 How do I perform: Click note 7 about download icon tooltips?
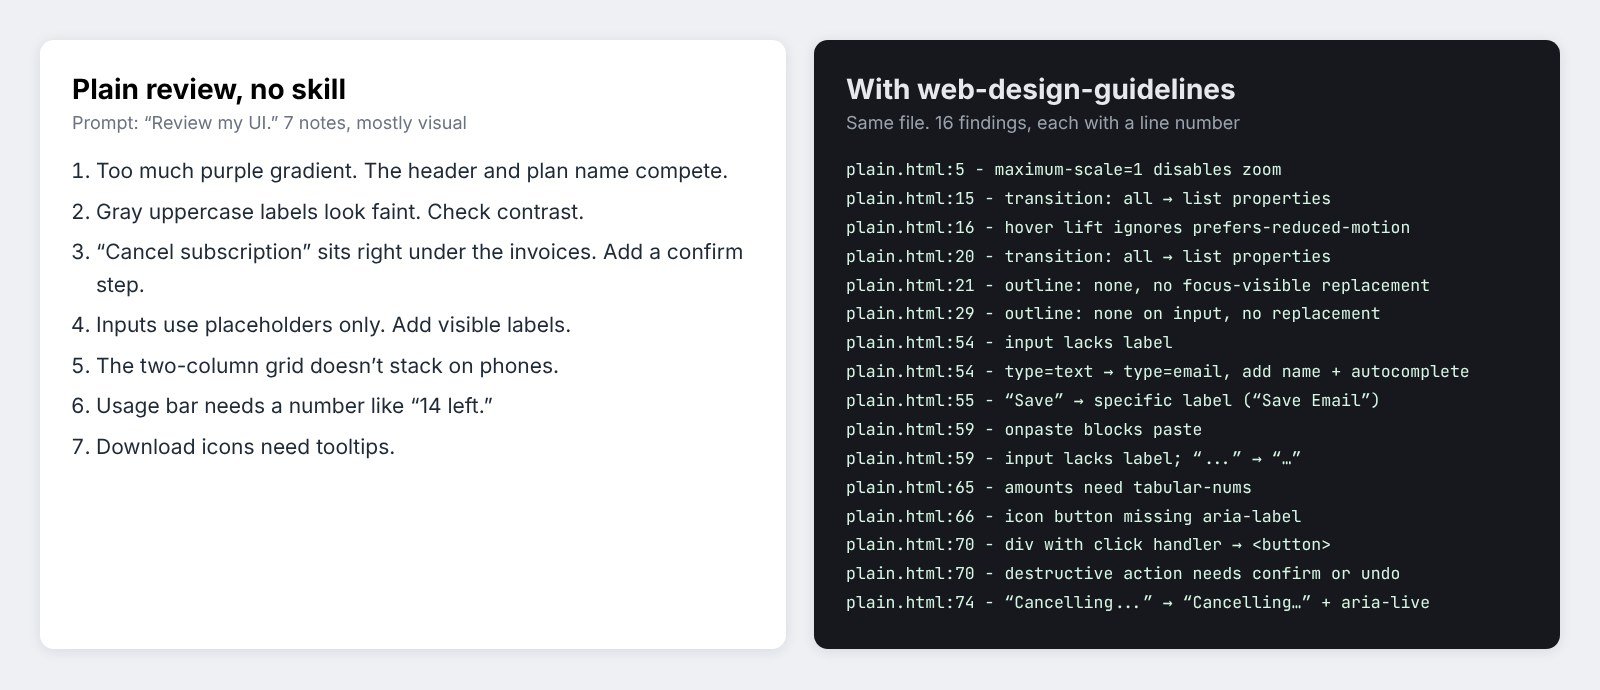[x=233, y=447]
